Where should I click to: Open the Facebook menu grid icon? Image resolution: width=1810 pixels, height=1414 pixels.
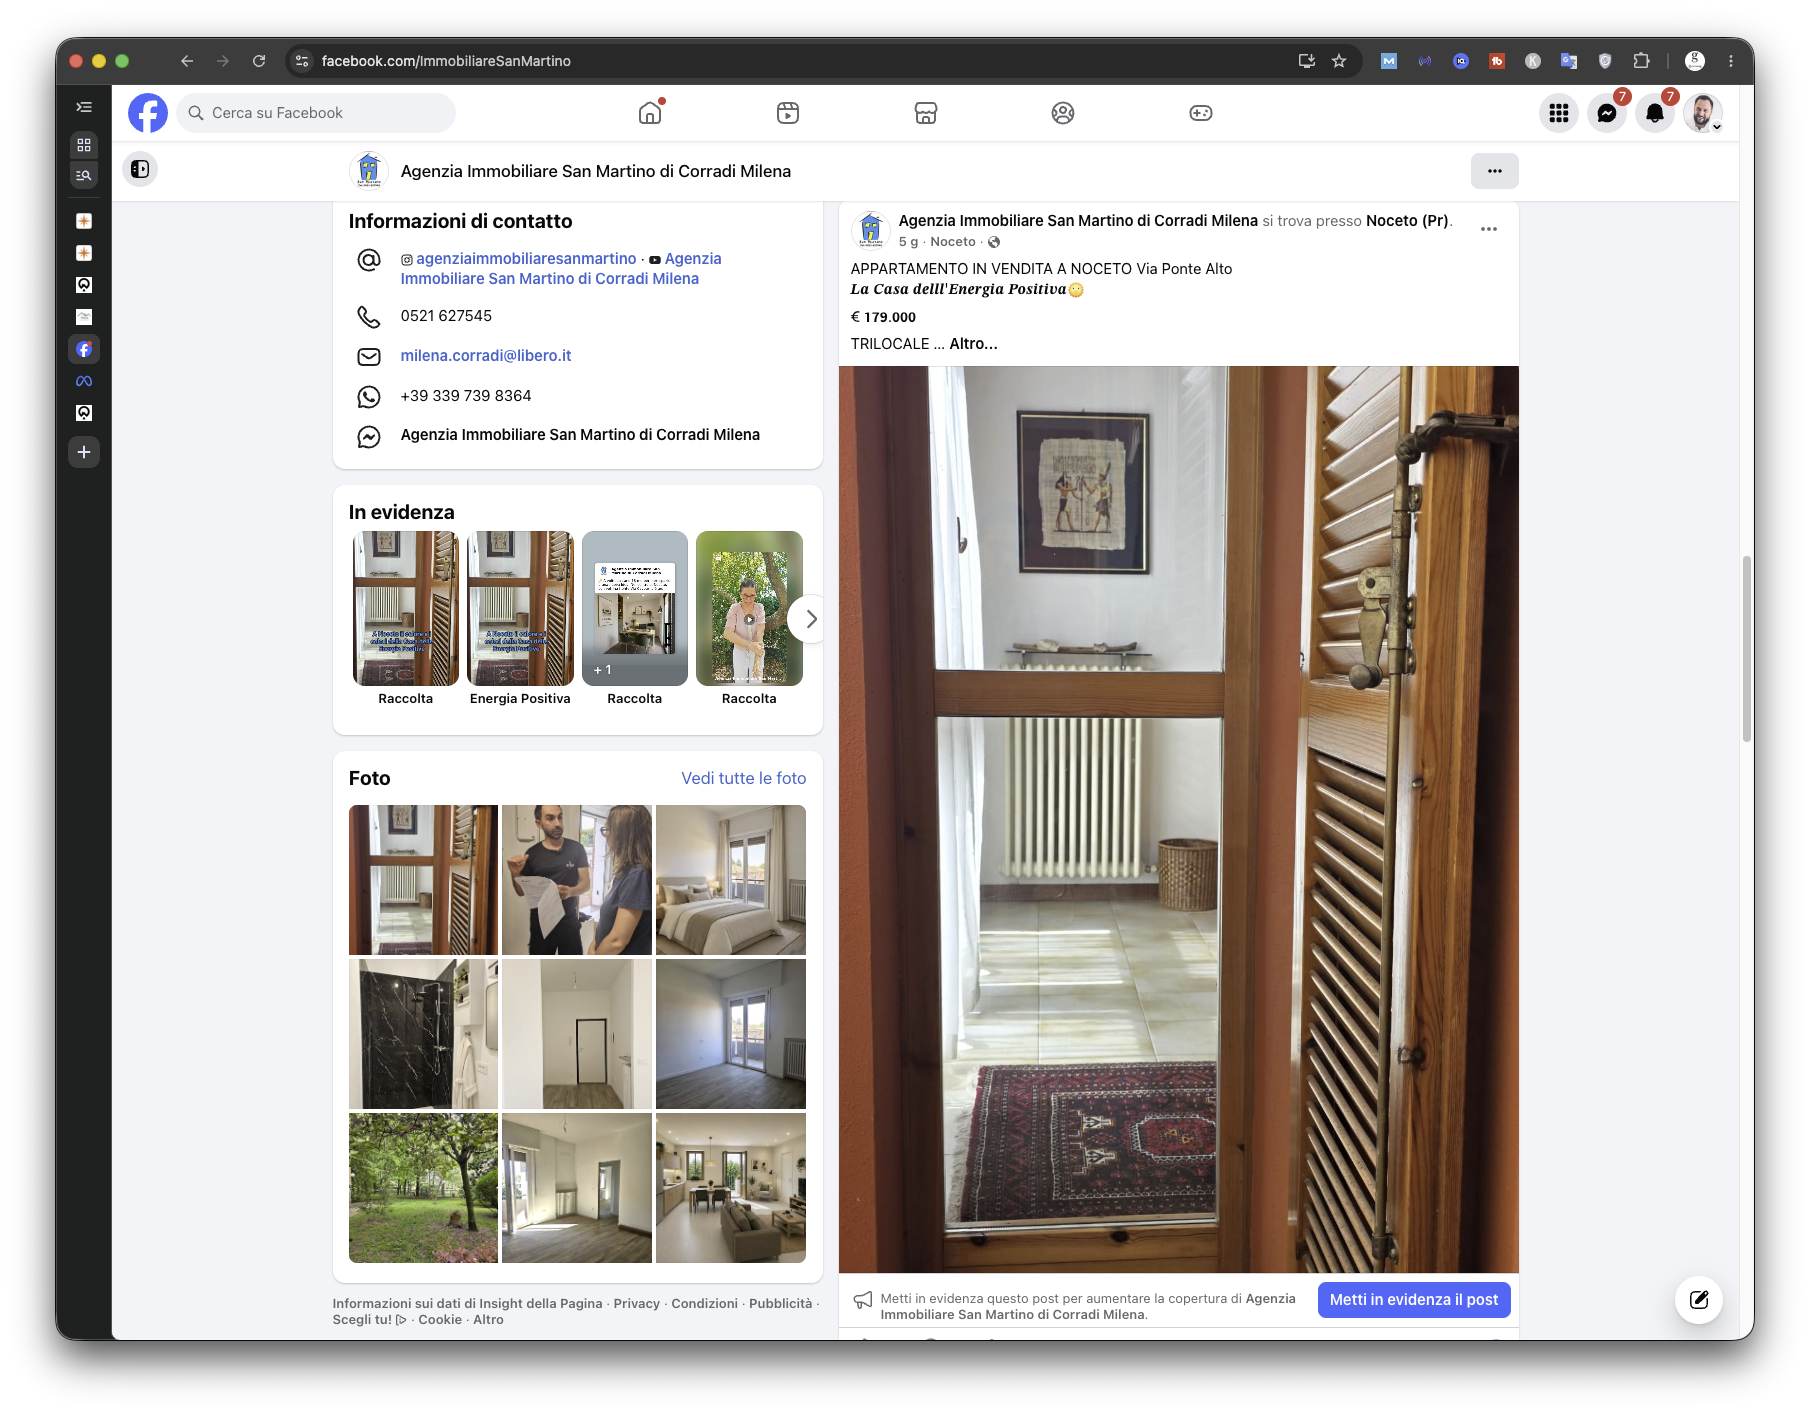point(1559,113)
